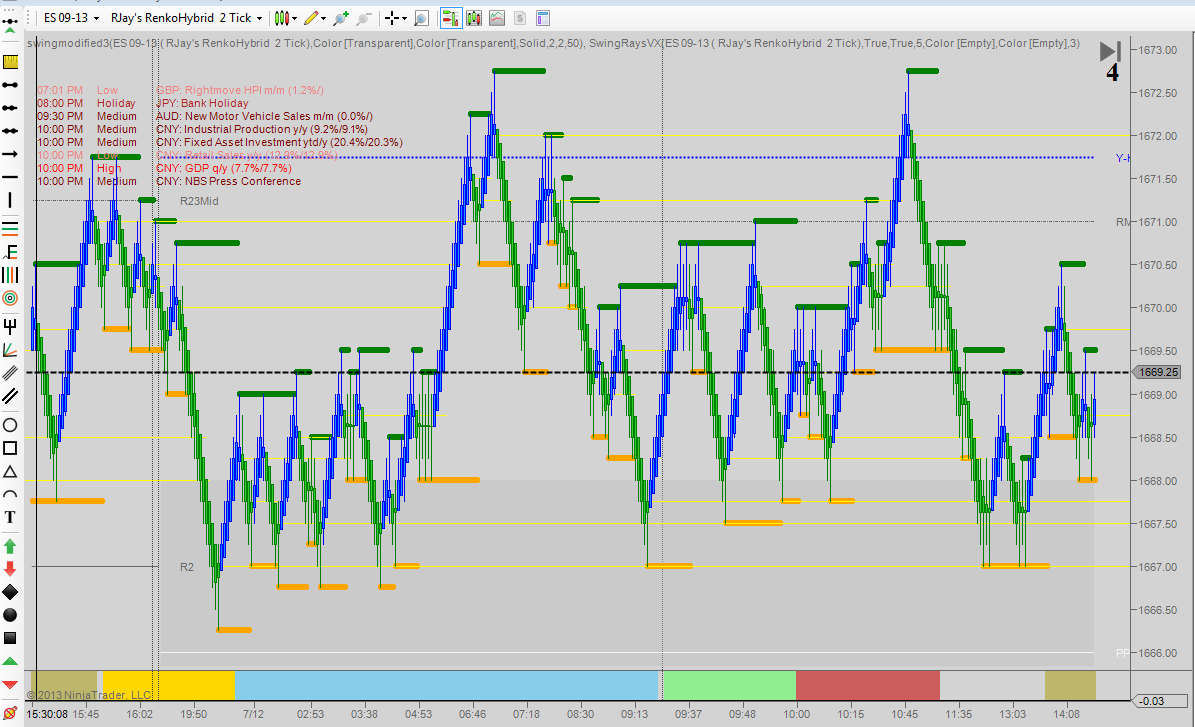This screenshot has height=727, width=1195.
Task: Open the ES 09-13 instrument dropdown
Action: tap(71, 18)
